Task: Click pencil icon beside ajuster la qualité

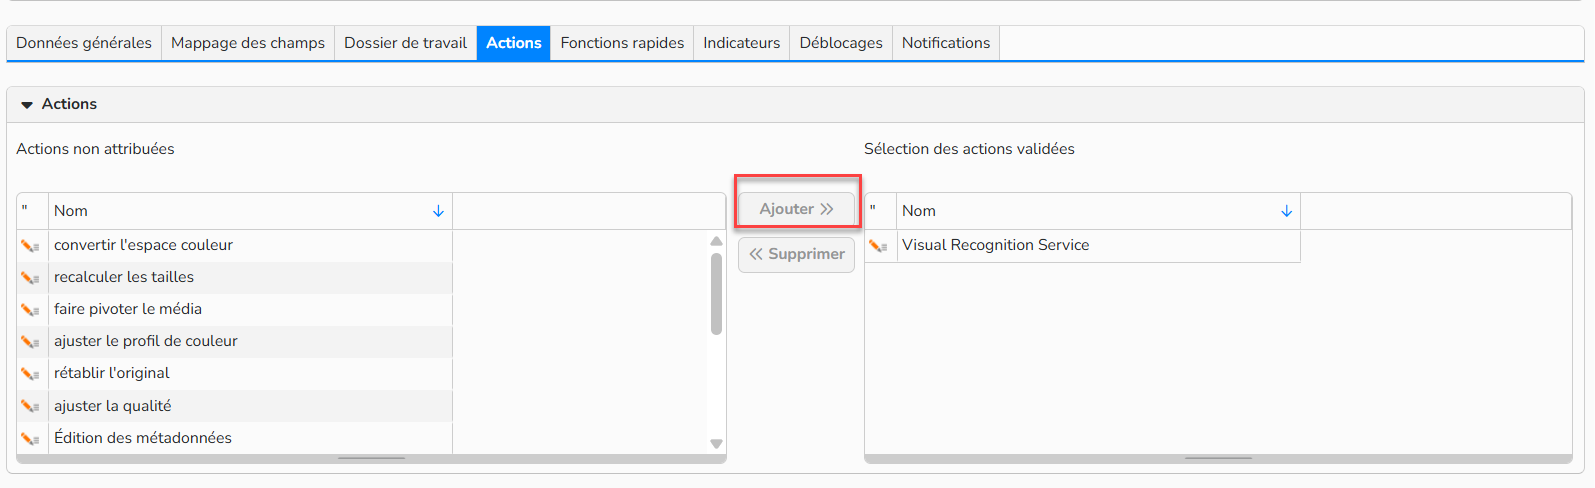Action: coord(30,407)
